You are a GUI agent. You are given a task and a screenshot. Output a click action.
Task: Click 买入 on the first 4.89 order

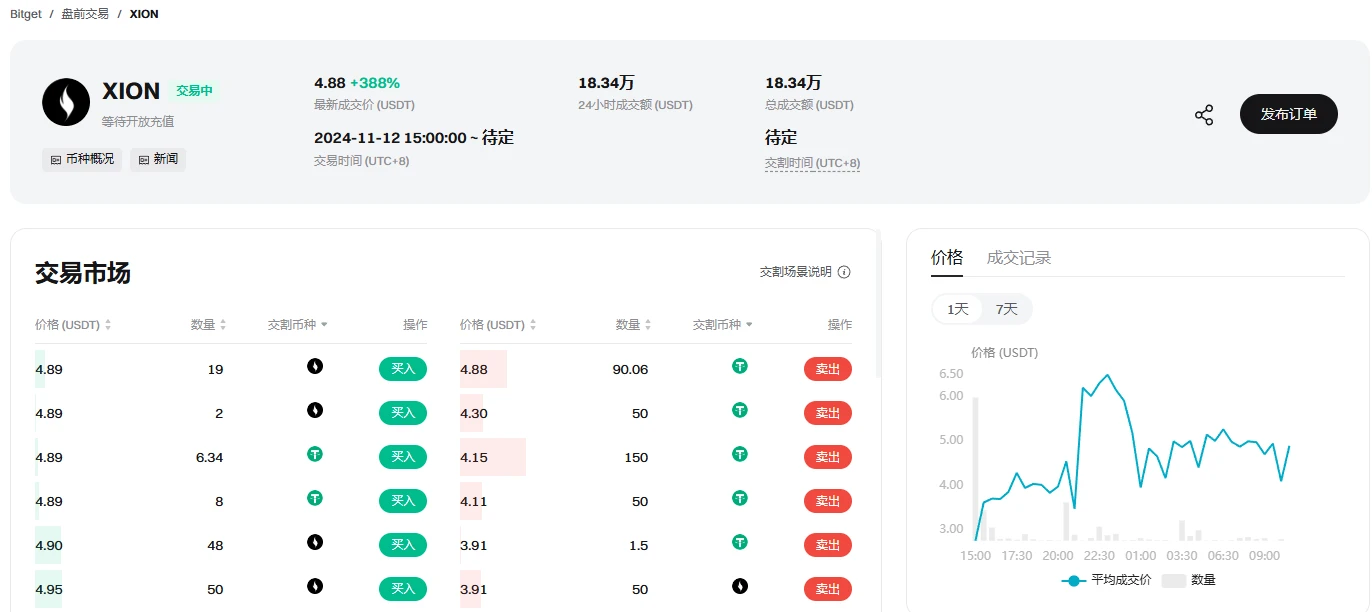coord(402,368)
